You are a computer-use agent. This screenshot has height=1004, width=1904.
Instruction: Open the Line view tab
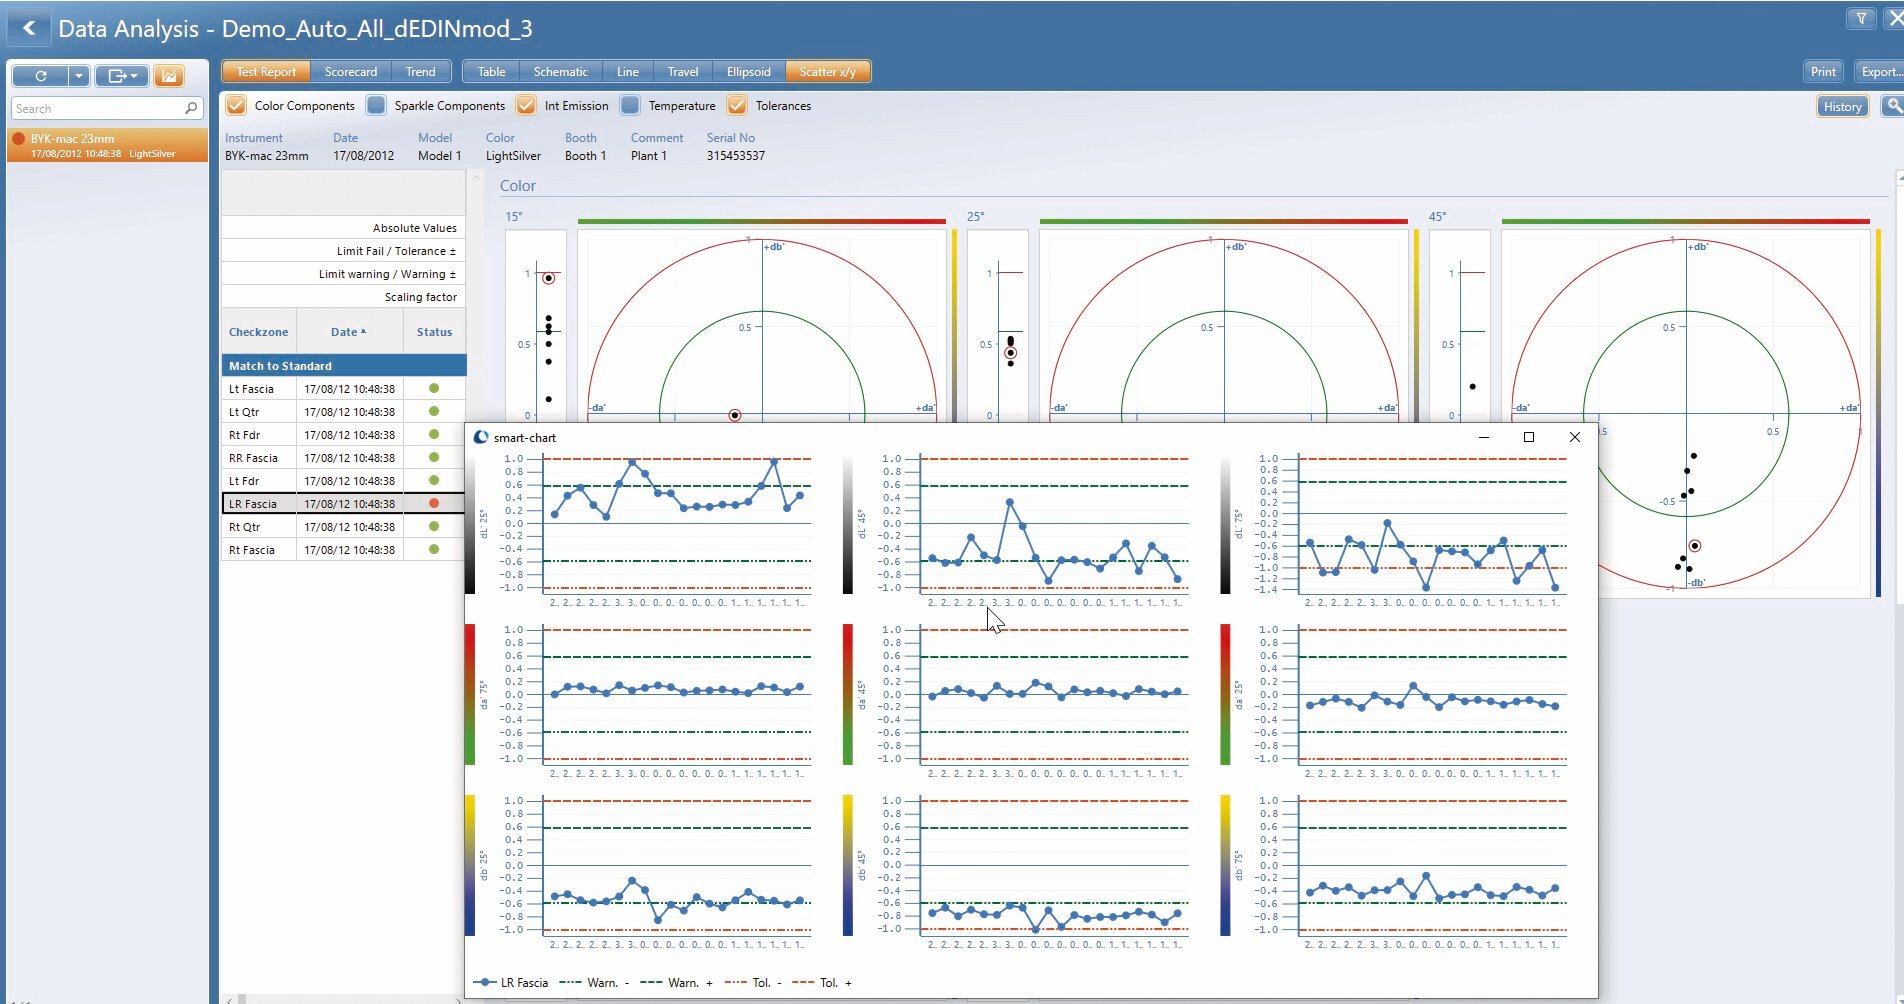coord(627,72)
